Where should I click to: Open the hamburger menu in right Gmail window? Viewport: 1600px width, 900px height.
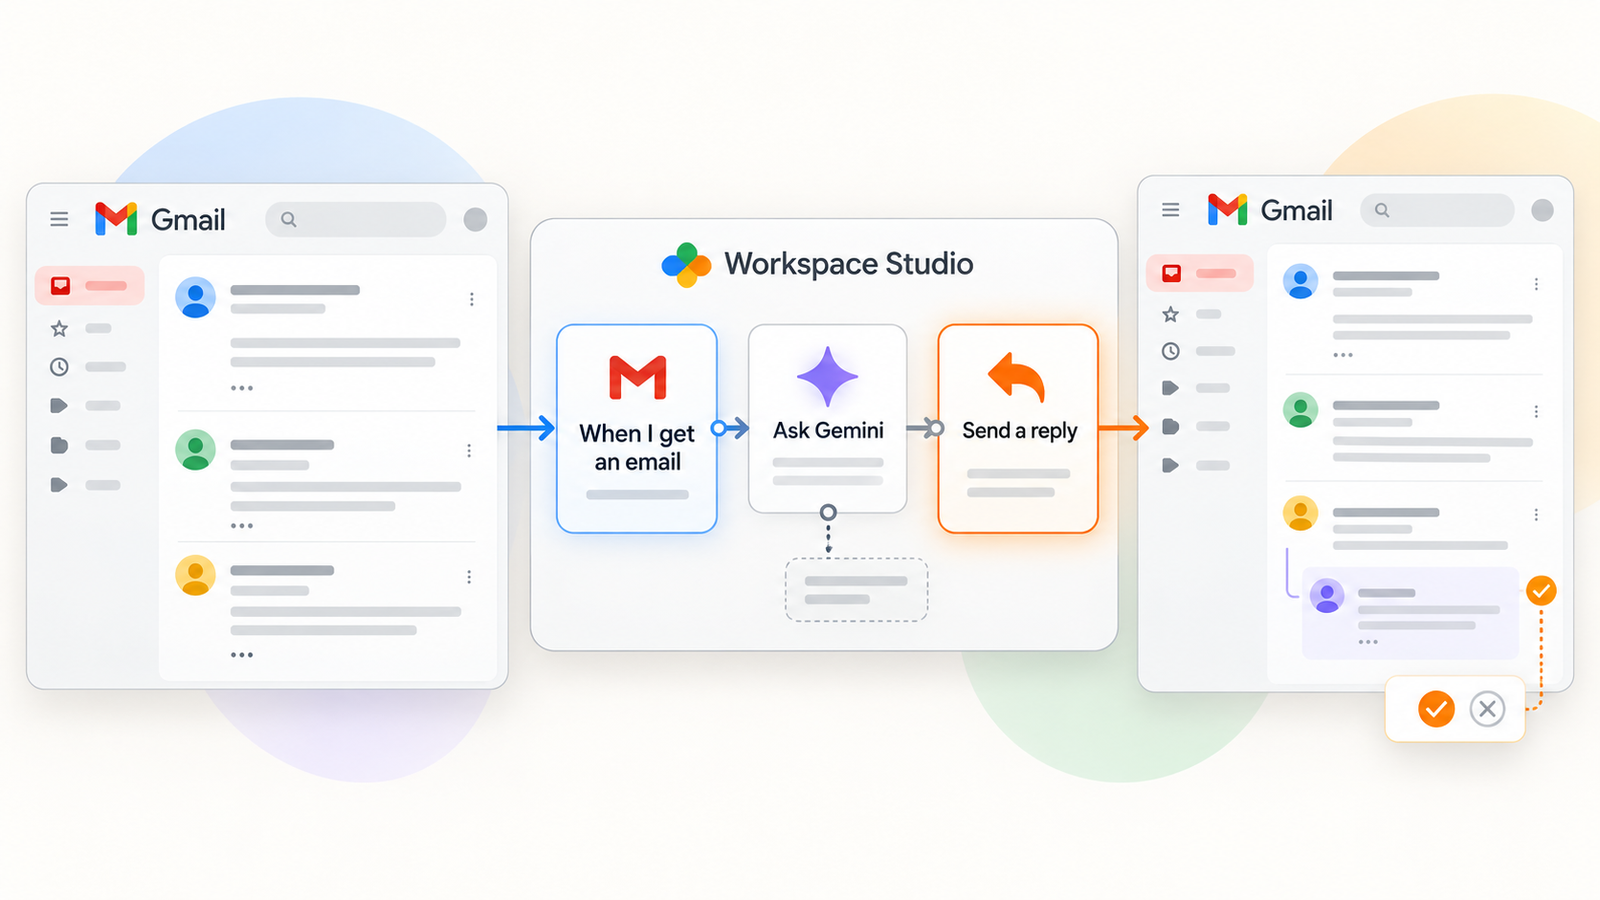pyautogui.click(x=1170, y=210)
